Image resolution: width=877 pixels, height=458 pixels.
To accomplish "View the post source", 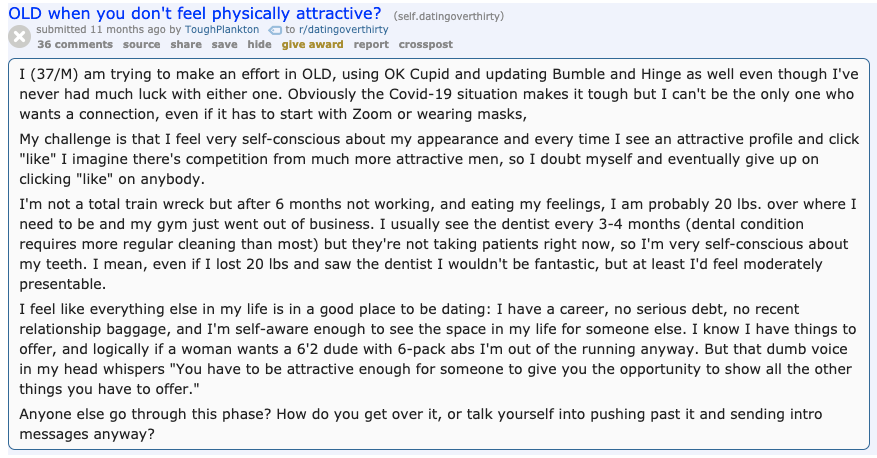I will coord(141,45).
